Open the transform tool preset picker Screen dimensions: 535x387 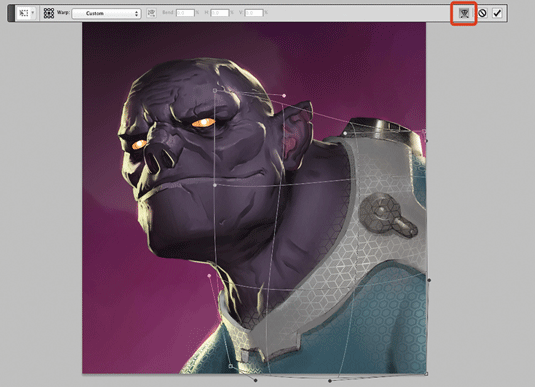coord(27,13)
